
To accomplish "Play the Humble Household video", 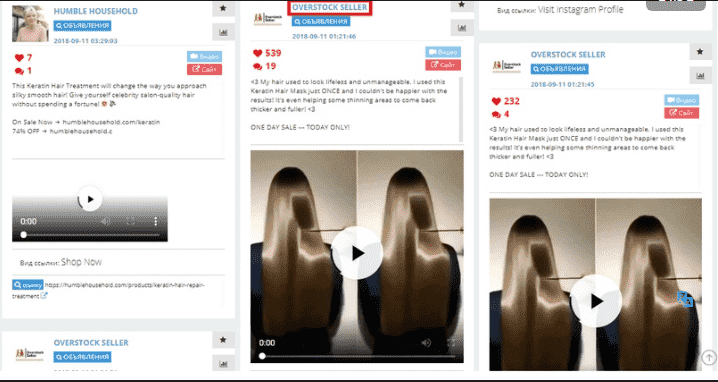I will point(90,199).
